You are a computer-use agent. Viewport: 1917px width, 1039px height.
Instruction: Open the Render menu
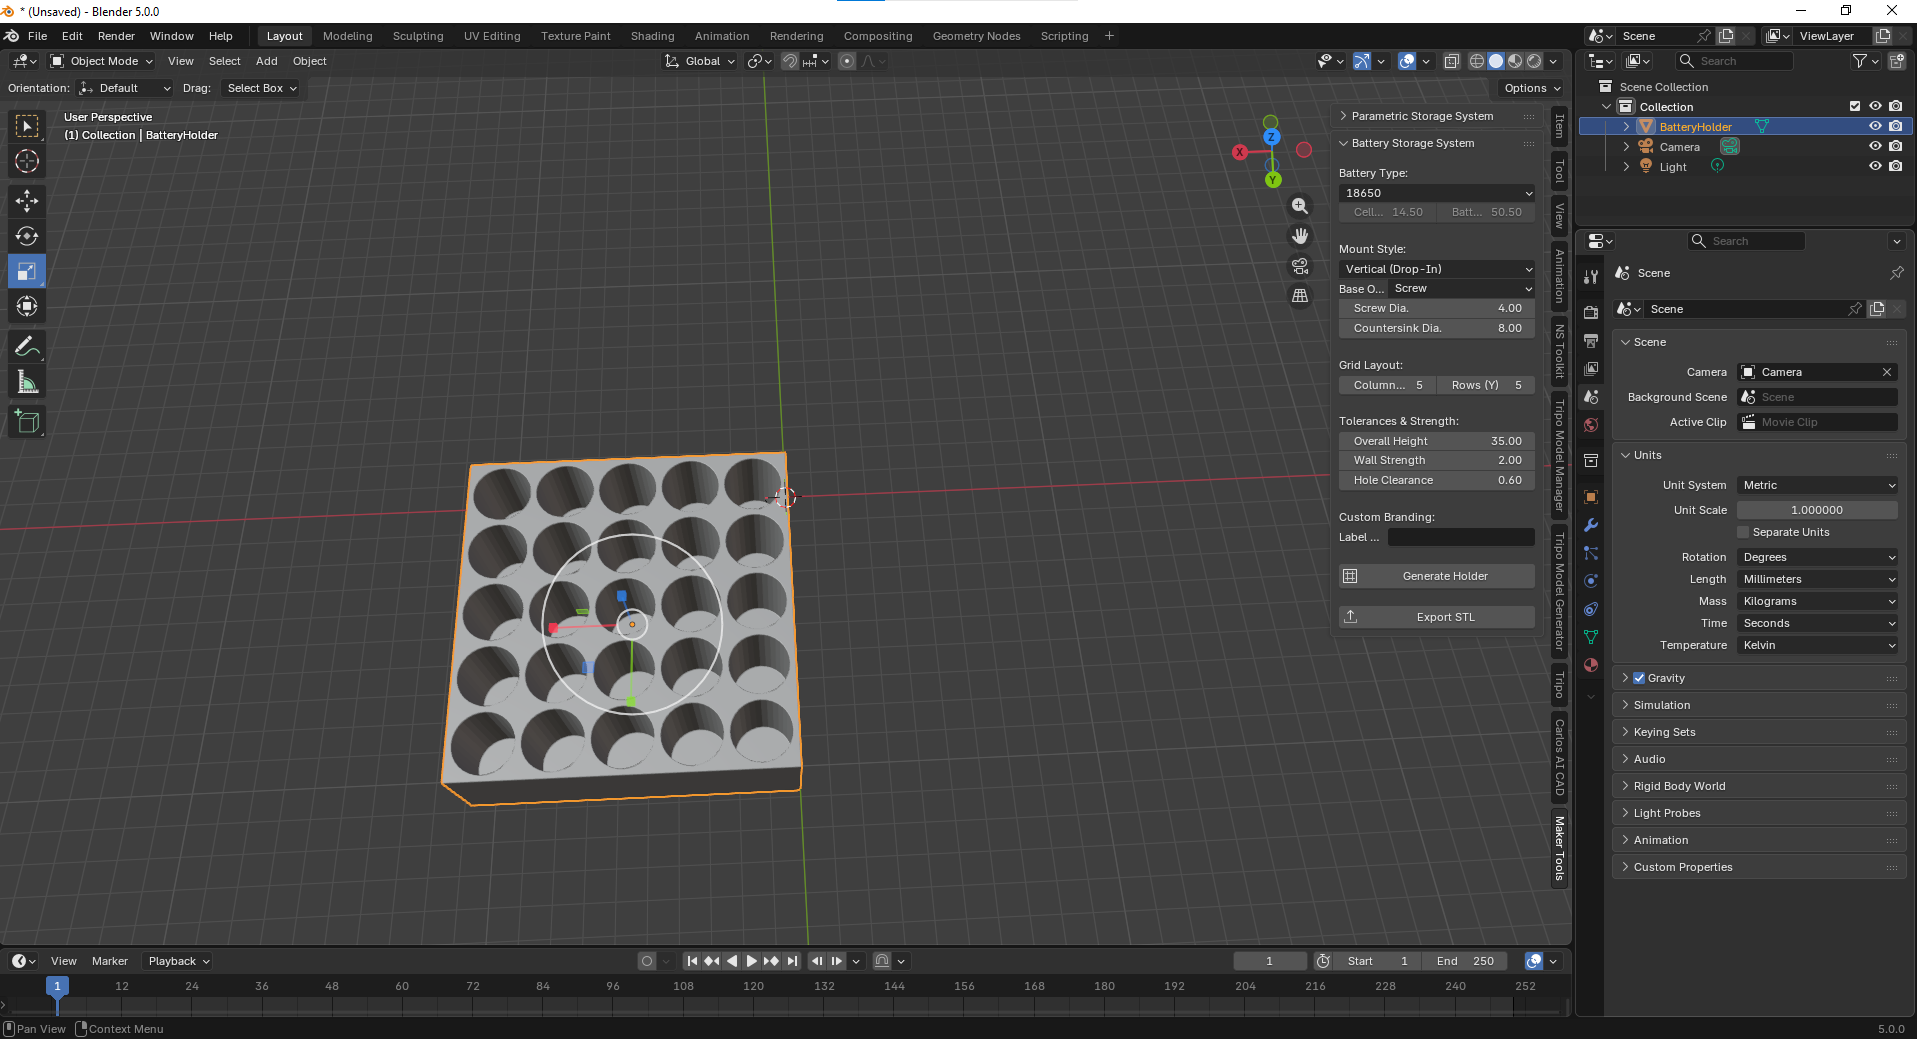pyautogui.click(x=116, y=36)
